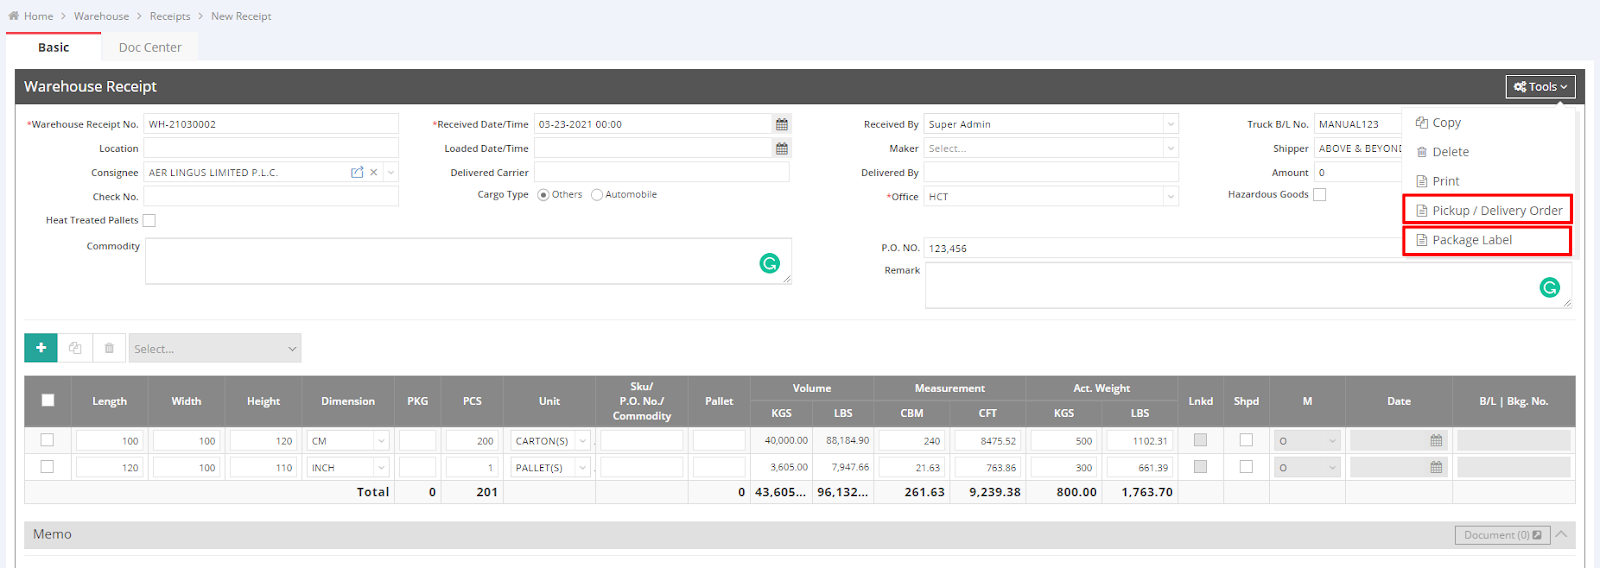The height and width of the screenshot is (568, 1600).
Task: Go to Receipts in the breadcrumb
Action: 170,16
